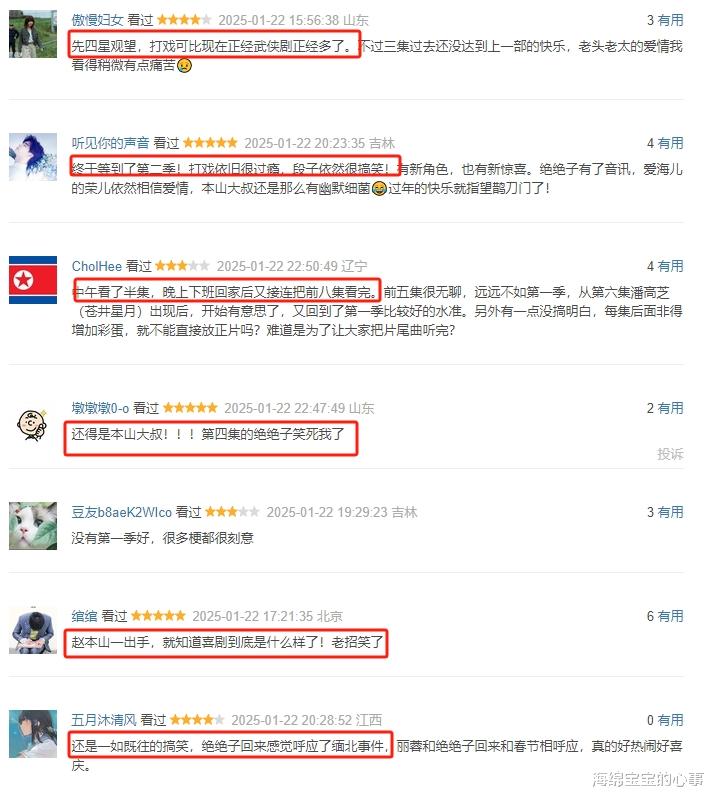Click 绾绾 user avatar picture
Image resolution: width=712 pixels, height=798 pixels.
pyautogui.click(x=33, y=631)
